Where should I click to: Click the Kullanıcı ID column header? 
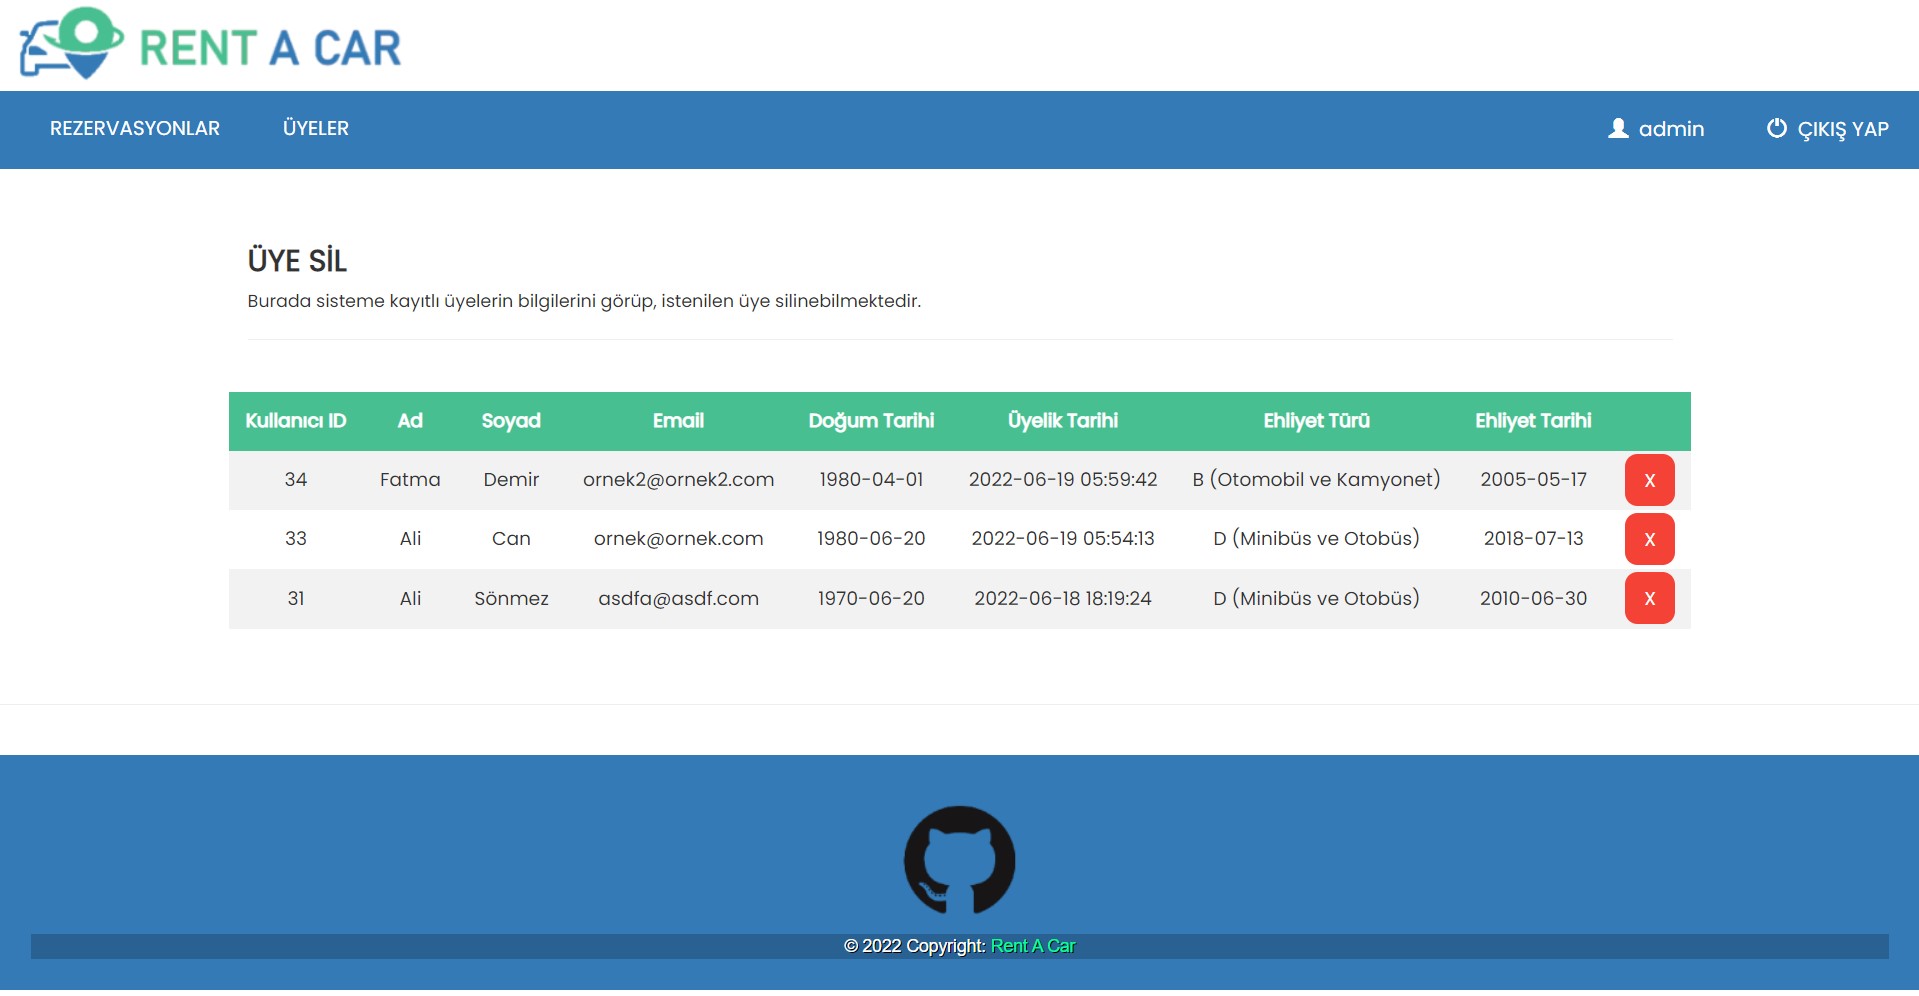[296, 421]
